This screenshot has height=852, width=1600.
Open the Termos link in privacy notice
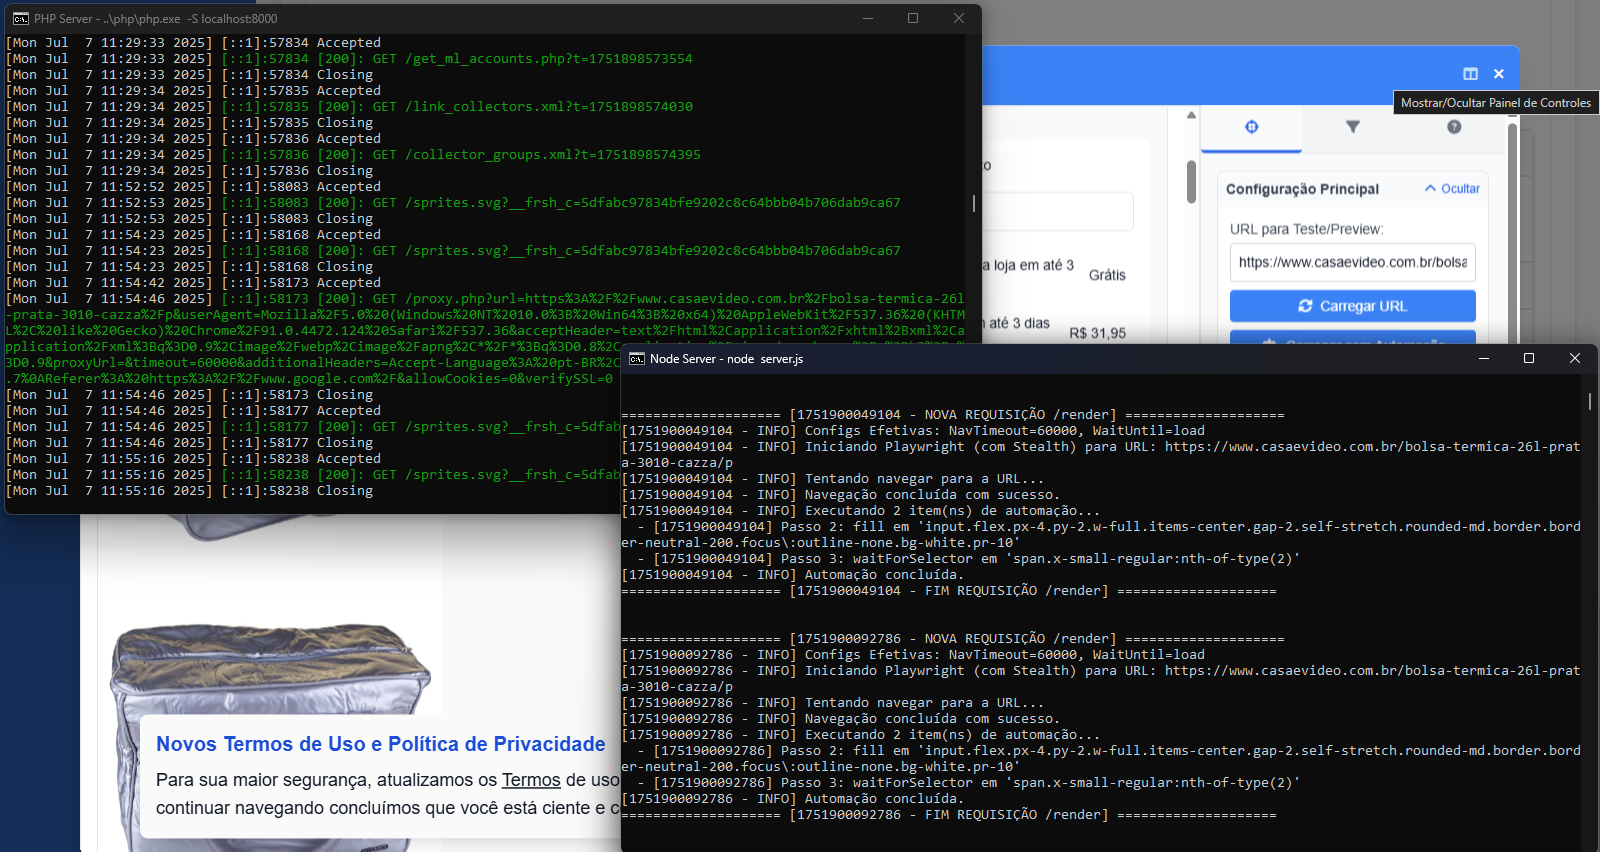point(530,780)
